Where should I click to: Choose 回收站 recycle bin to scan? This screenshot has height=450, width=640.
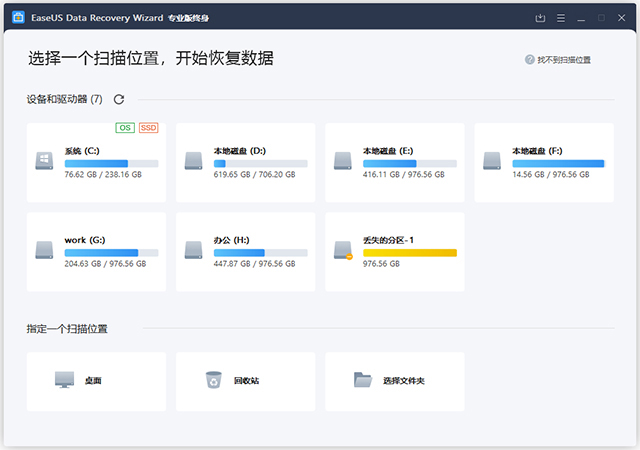(x=214, y=380)
